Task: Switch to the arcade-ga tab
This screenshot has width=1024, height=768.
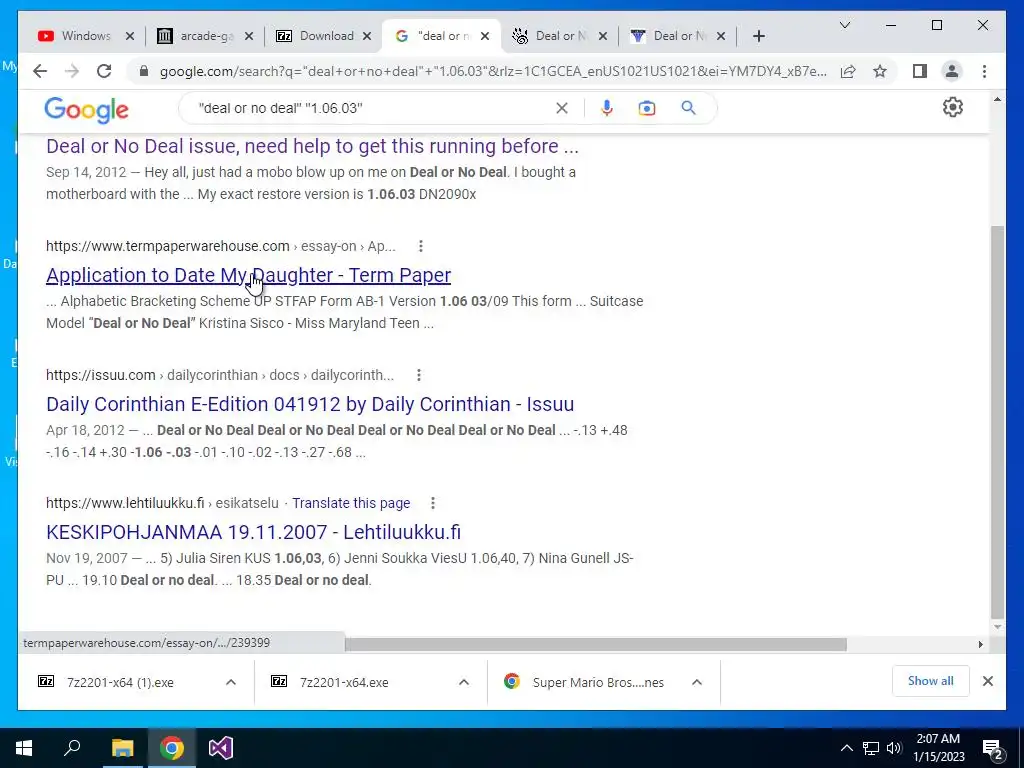Action: point(206,36)
